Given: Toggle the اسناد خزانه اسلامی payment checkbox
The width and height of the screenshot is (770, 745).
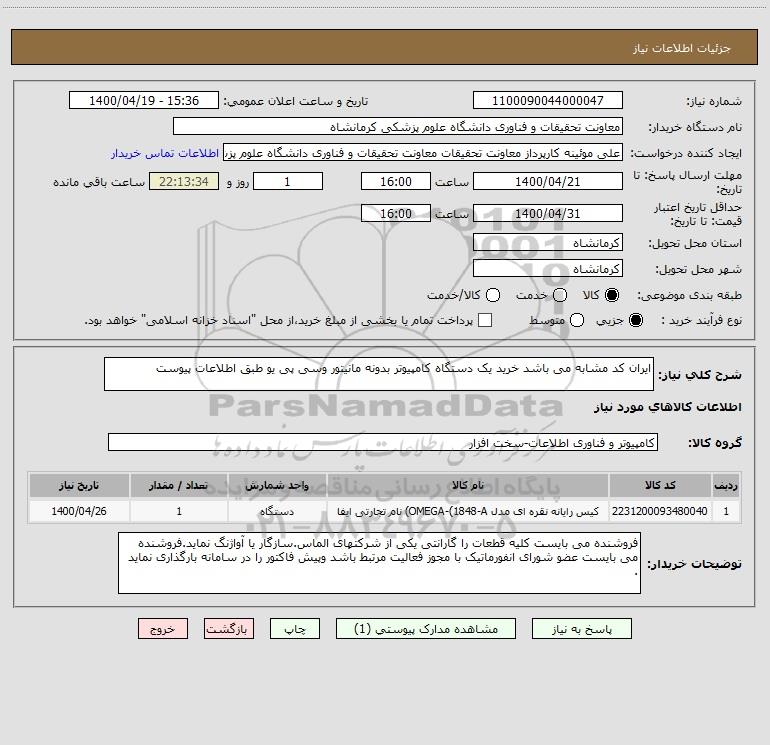Looking at the screenshot, I should click(485, 320).
